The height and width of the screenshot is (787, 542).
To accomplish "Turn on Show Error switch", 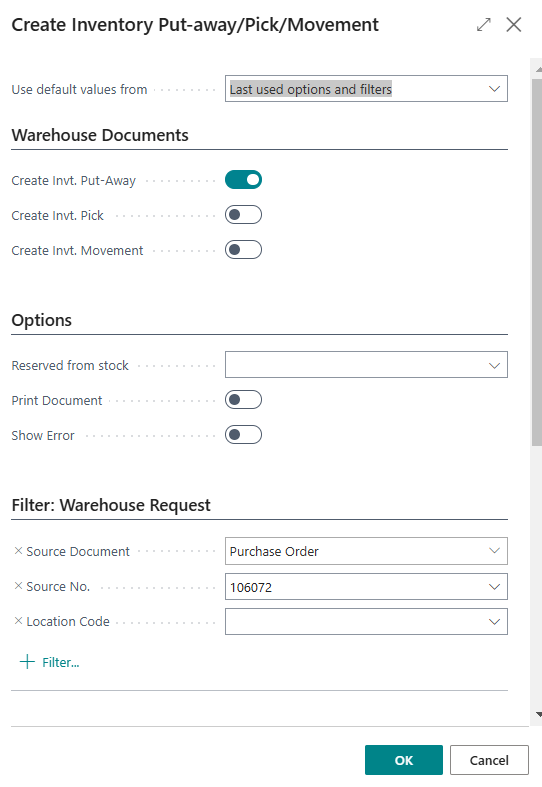I will 243,435.
